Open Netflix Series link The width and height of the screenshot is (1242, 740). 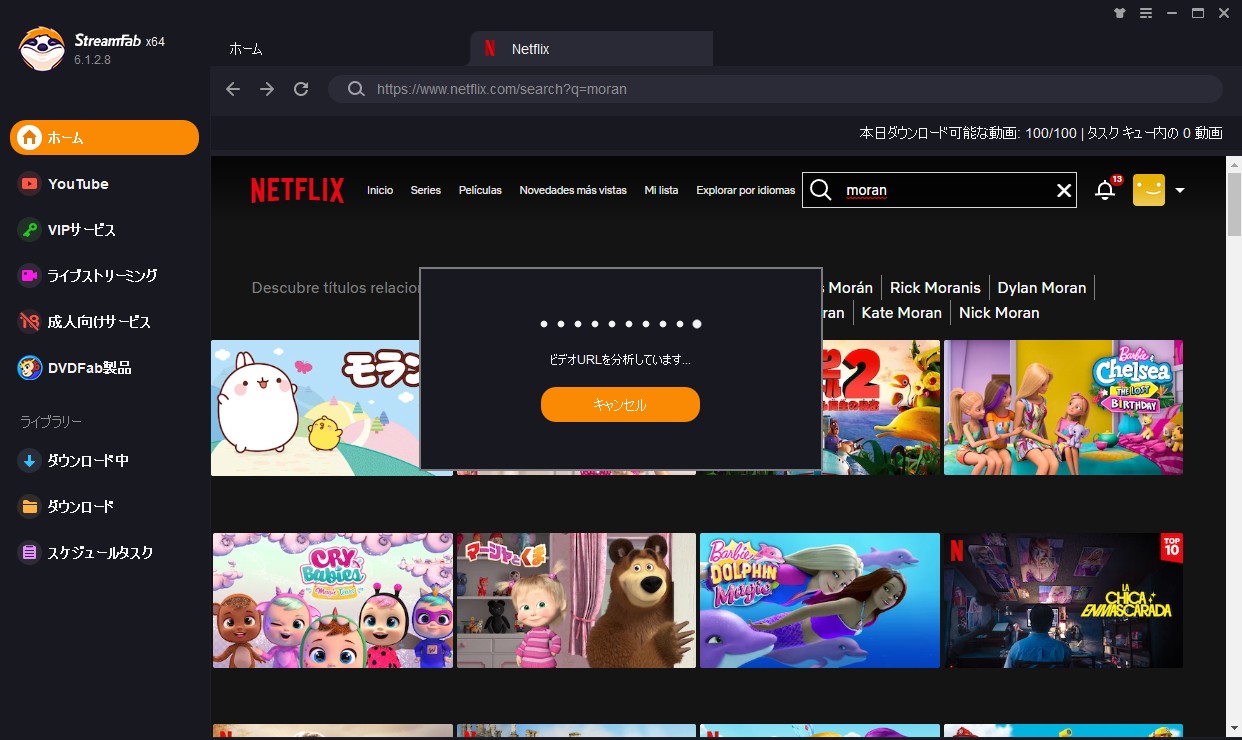(426, 190)
